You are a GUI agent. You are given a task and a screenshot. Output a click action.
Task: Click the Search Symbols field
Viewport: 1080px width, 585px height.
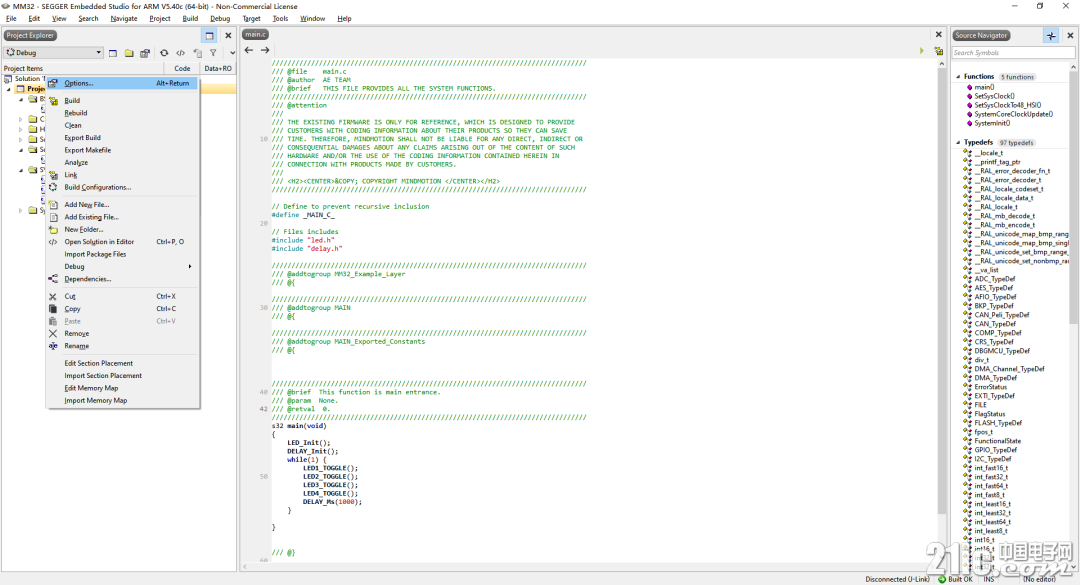pos(1013,52)
